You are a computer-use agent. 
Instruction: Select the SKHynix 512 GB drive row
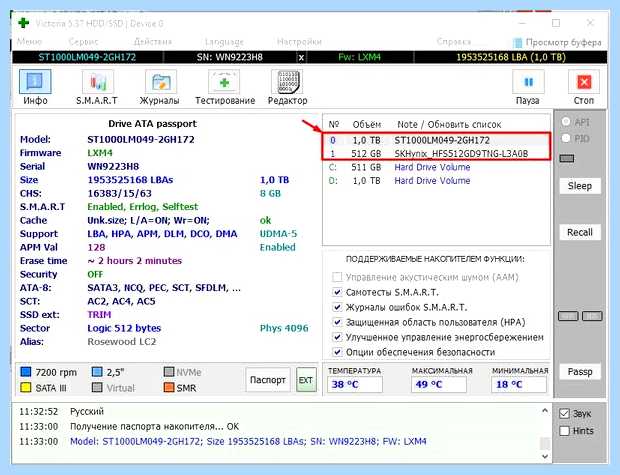click(x=437, y=153)
